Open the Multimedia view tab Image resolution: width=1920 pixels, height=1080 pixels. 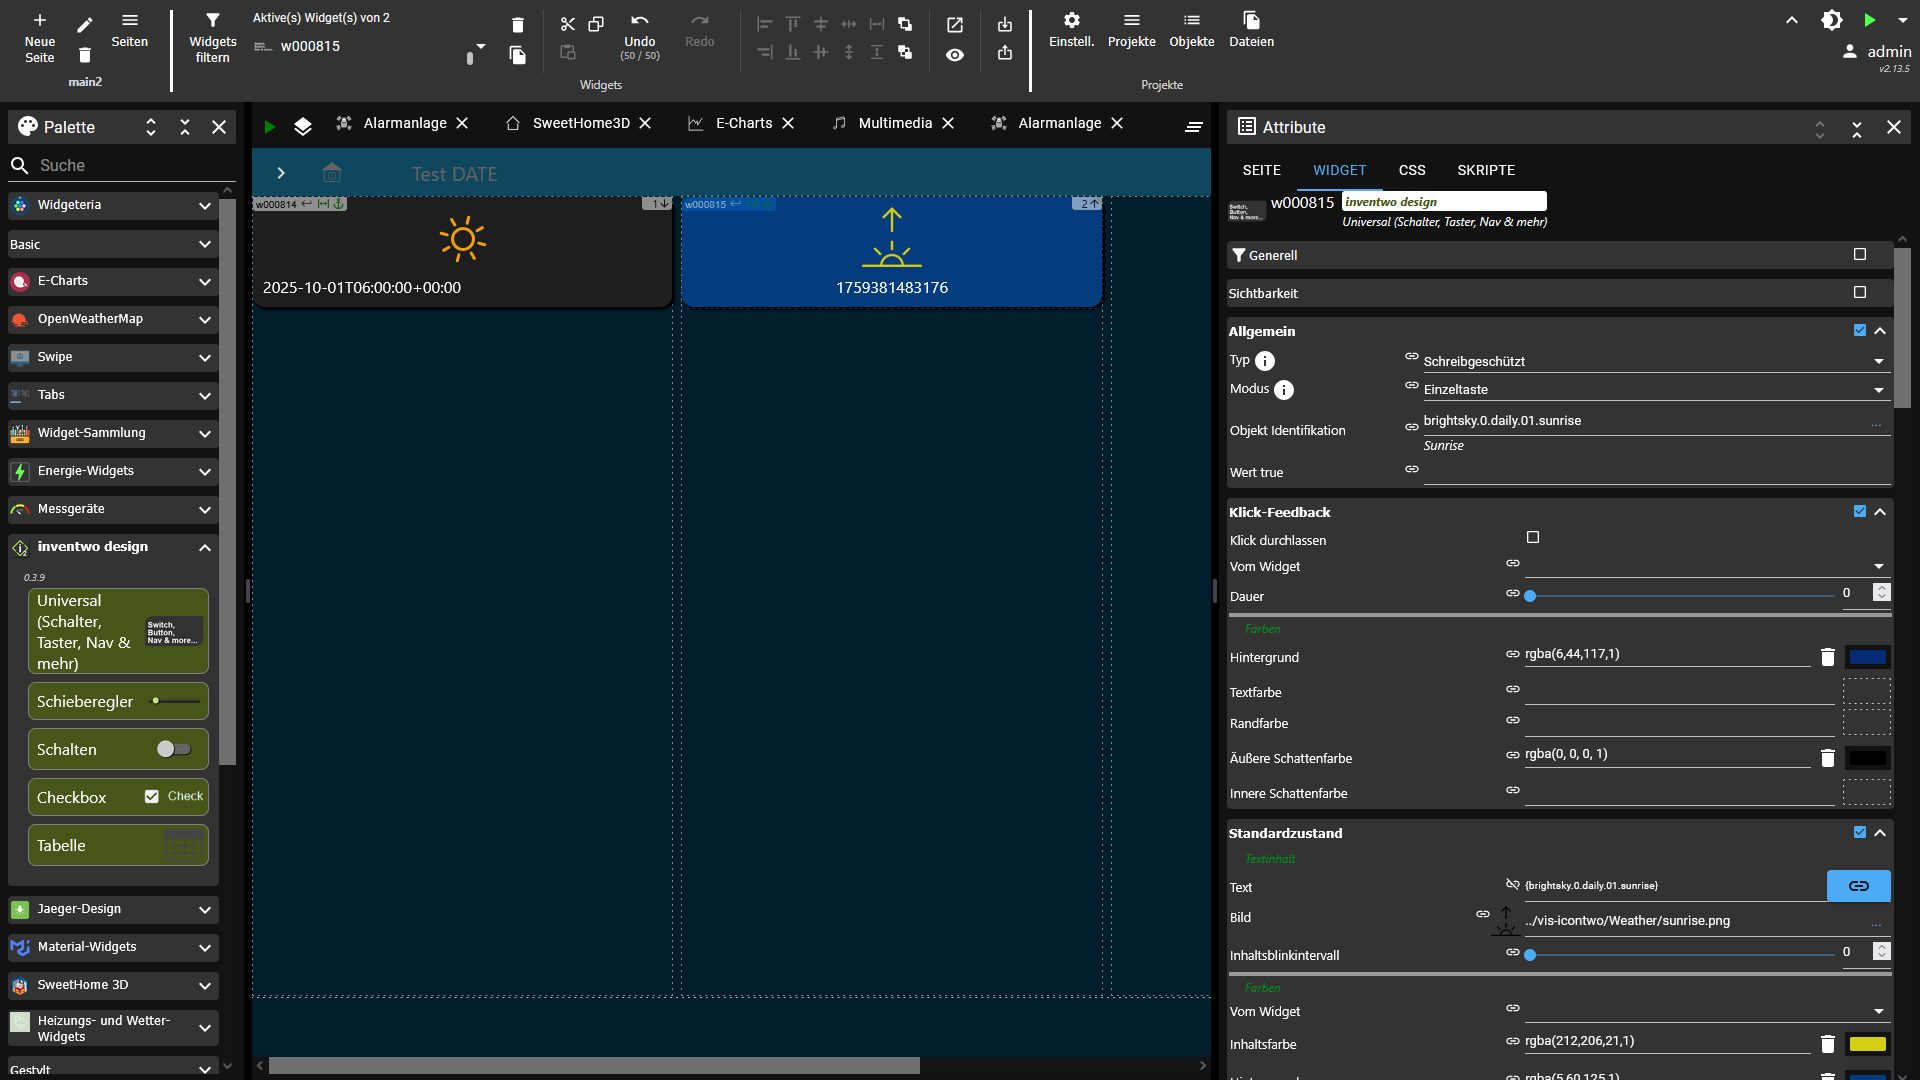click(x=894, y=123)
